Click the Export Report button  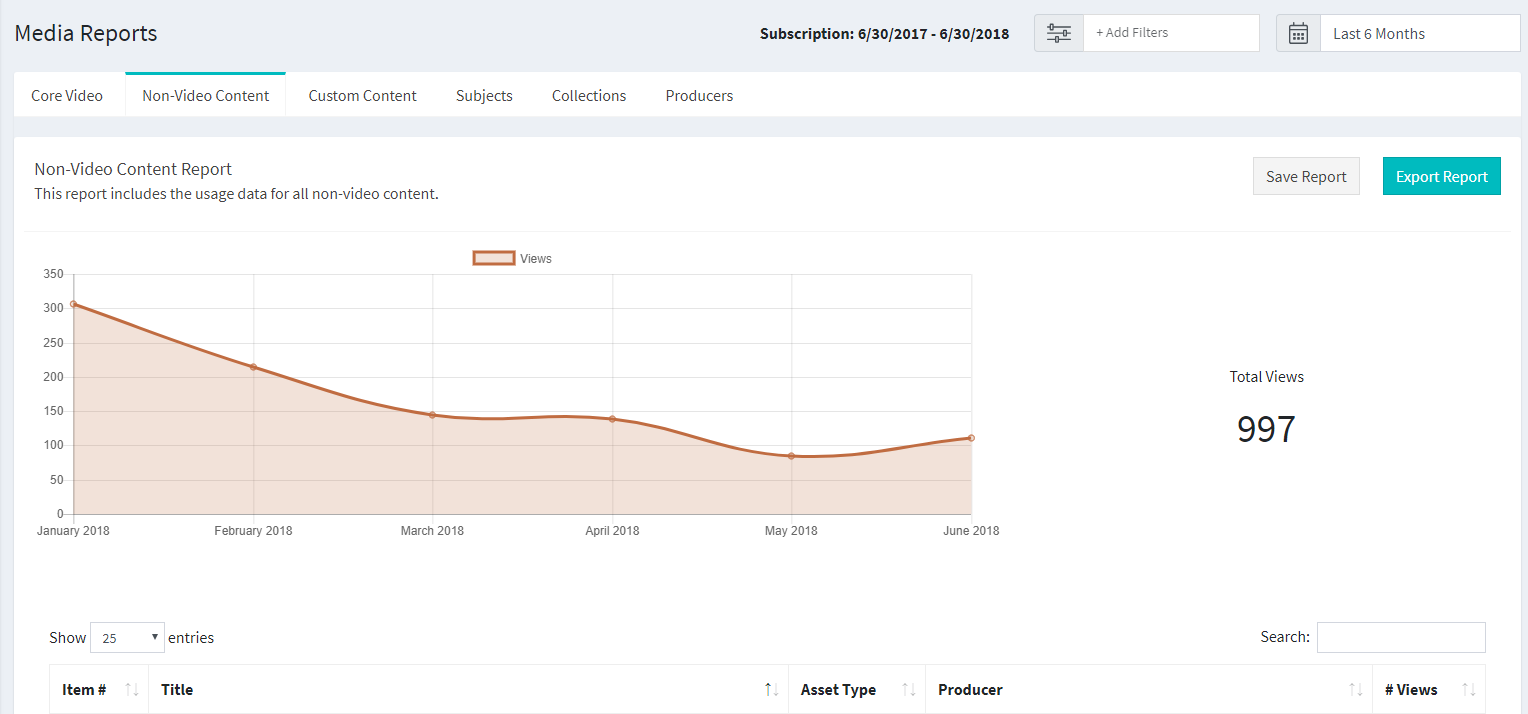(x=1442, y=176)
